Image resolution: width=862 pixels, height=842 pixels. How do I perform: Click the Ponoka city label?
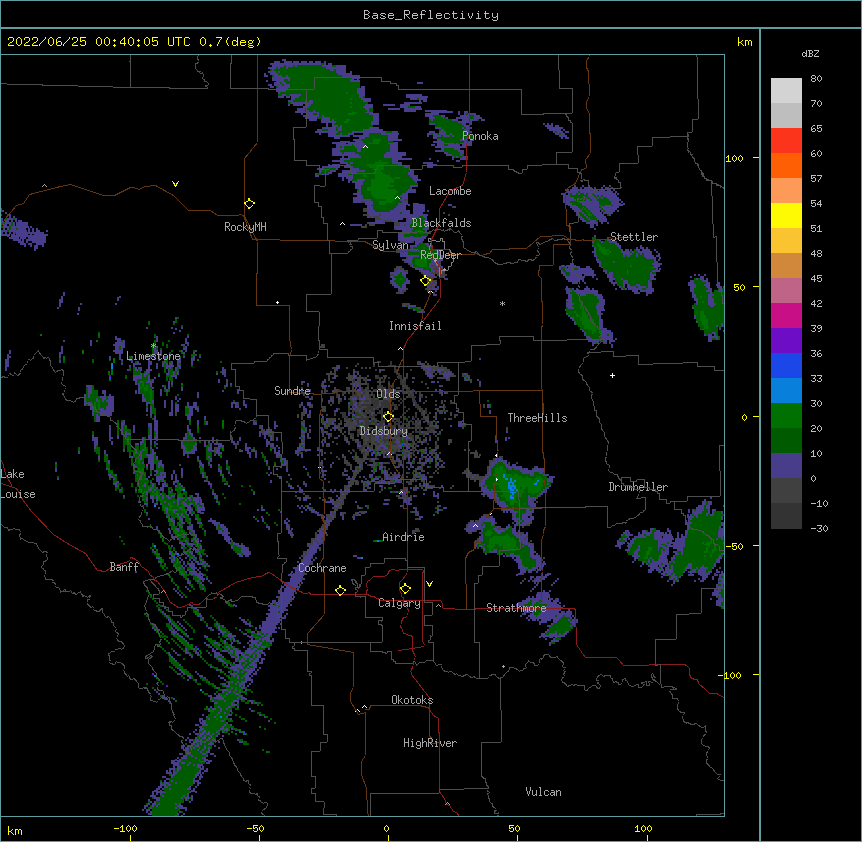tap(480, 136)
